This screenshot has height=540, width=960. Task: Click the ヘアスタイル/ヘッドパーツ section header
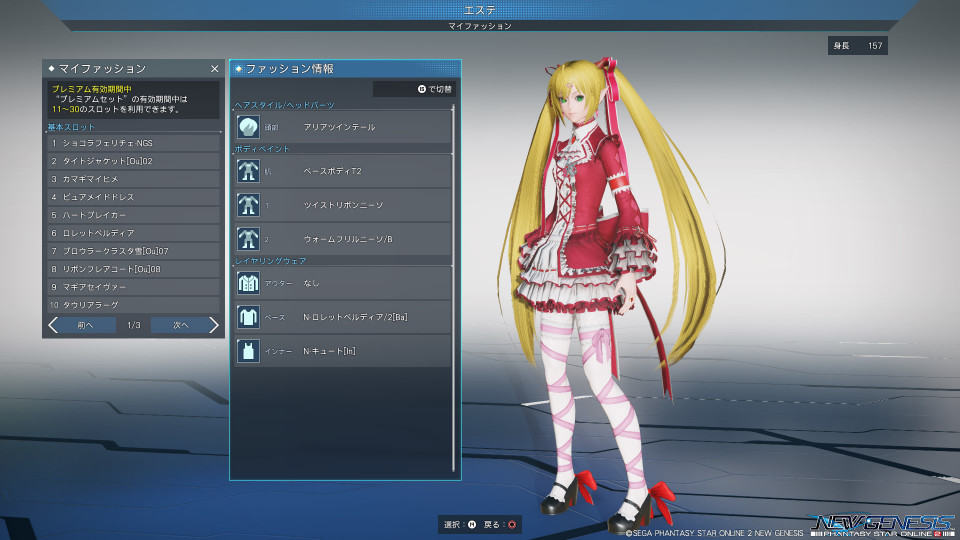click(x=285, y=105)
